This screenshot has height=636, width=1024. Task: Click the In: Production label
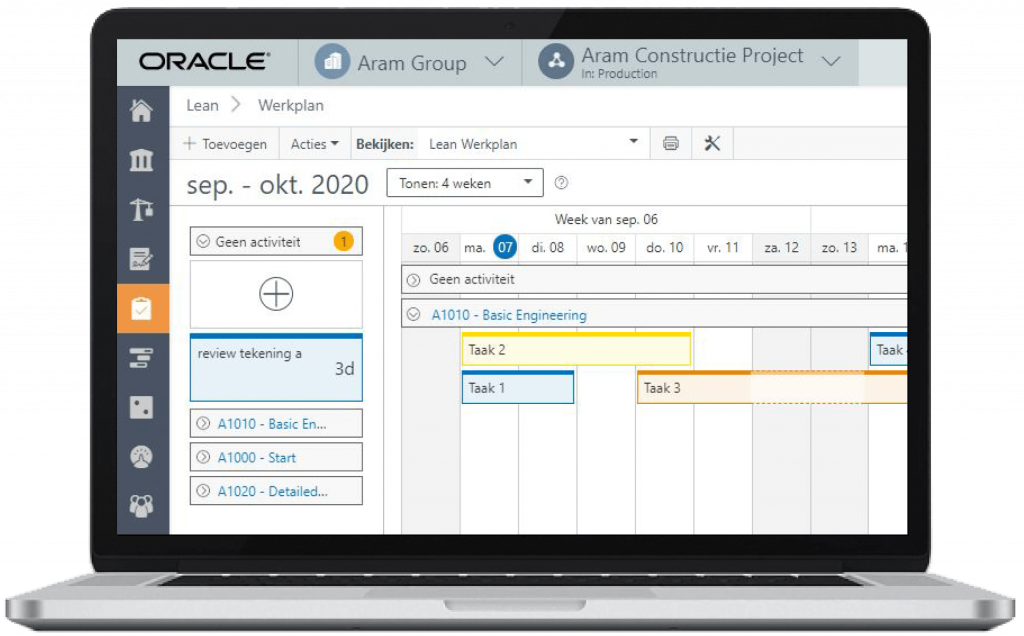click(619, 74)
